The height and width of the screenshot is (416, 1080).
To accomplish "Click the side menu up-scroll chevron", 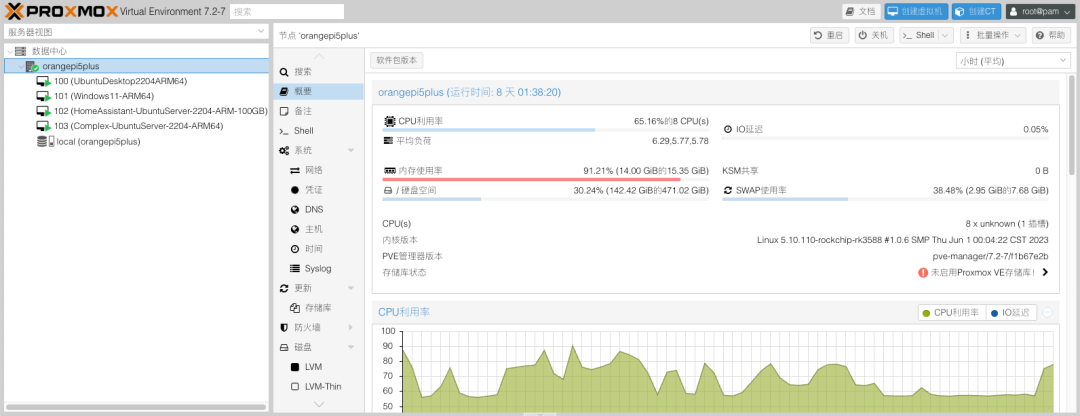I will pos(318,56).
